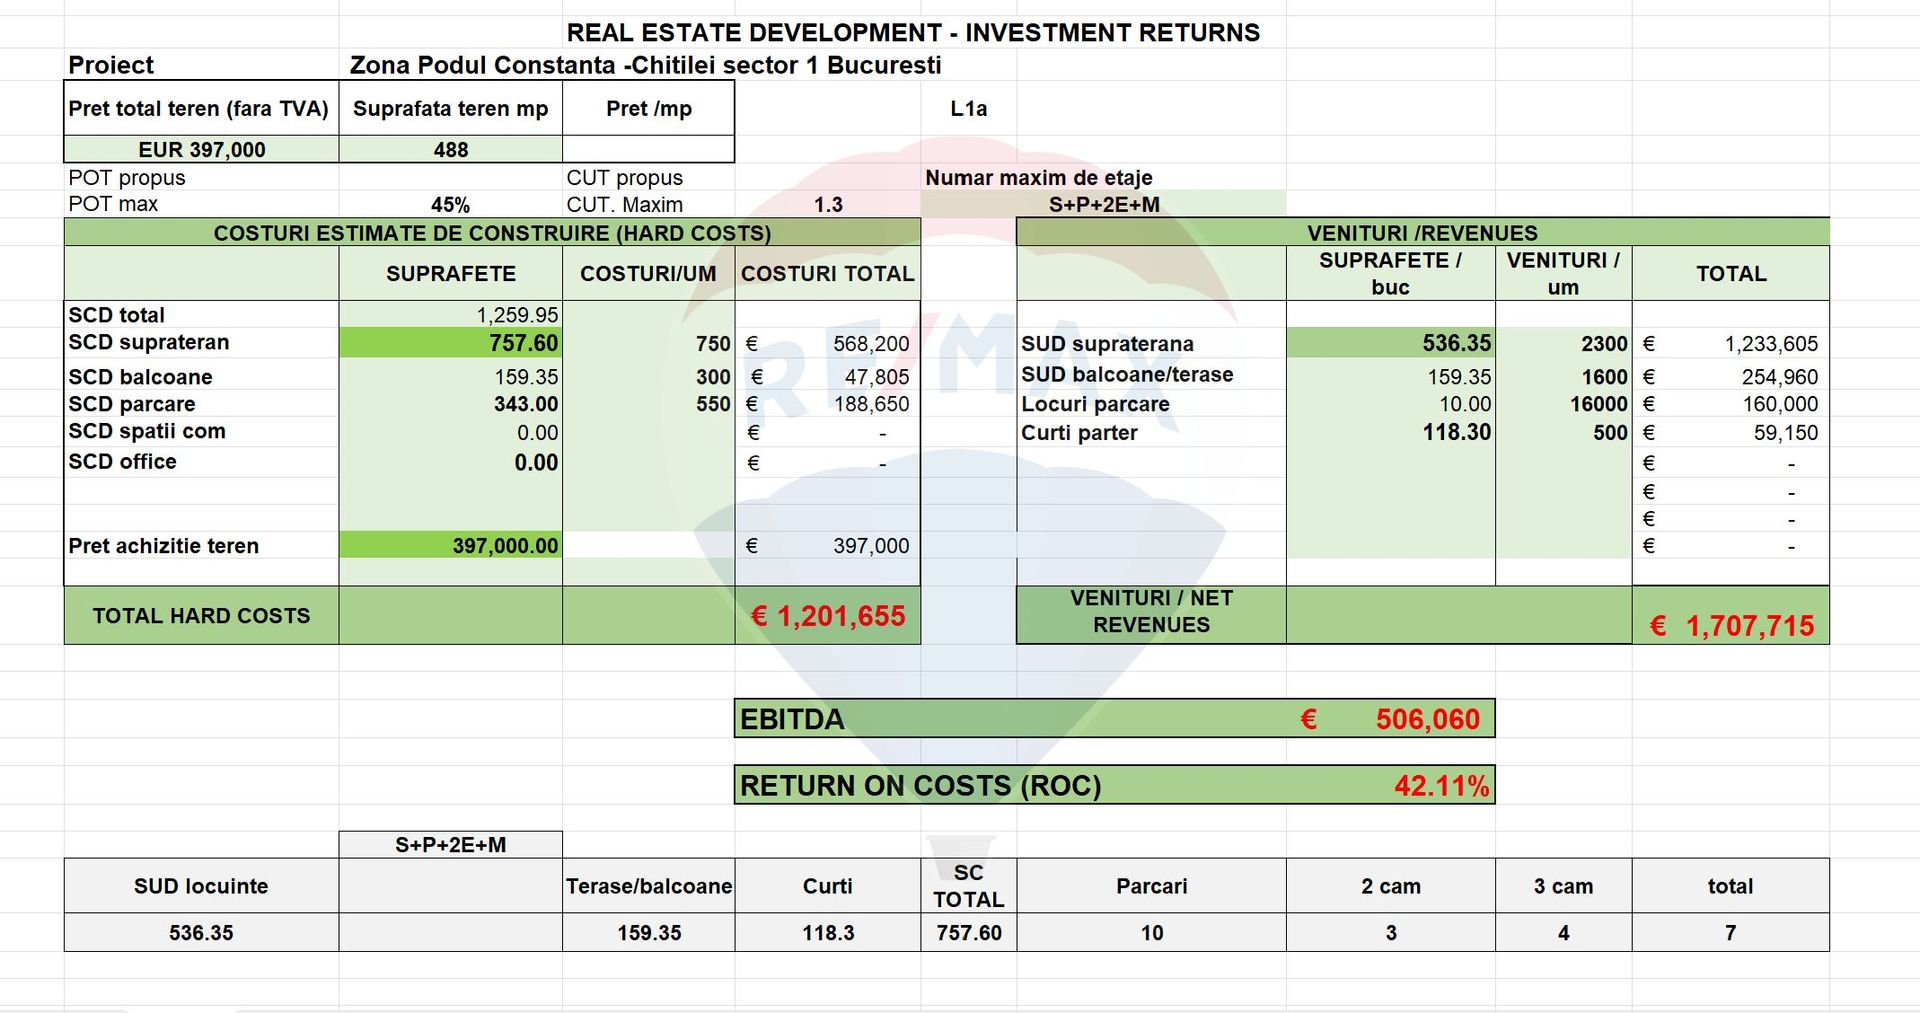This screenshot has height=1013, width=1920.
Task: Click the land area cell showing 488
Action: click(x=450, y=150)
